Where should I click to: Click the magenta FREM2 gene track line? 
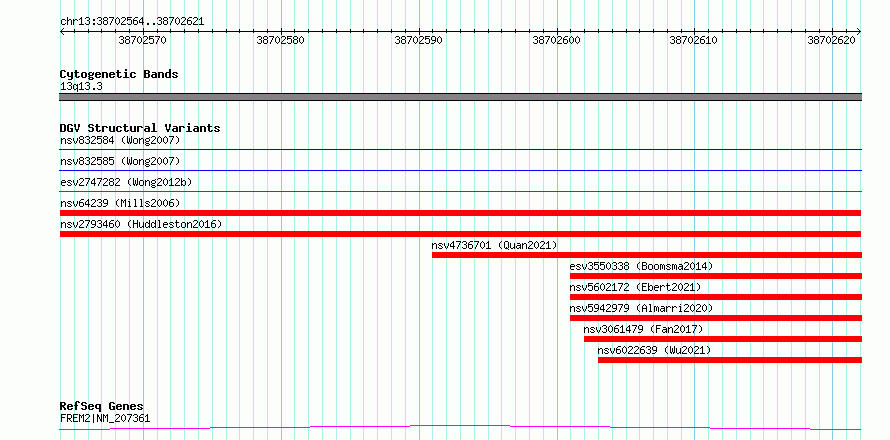(x=460, y=428)
